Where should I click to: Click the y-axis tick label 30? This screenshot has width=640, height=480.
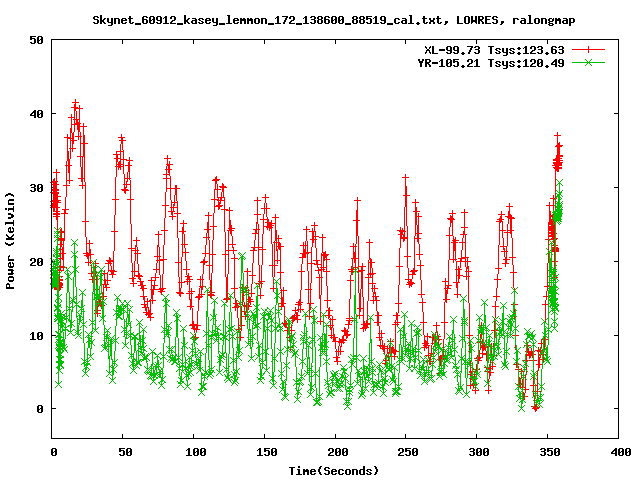pos(36,188)
